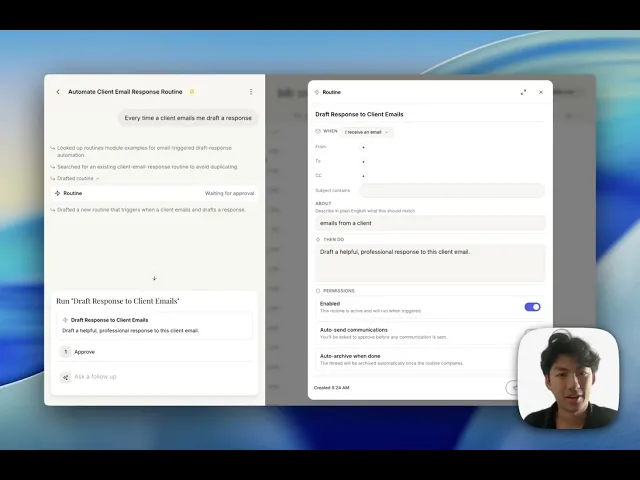Image resolution: width=640 pixels, height=480 pixels.
Task: Click the 'Drafted a new routine that triggers' text
Action: (x=151, y=210)
